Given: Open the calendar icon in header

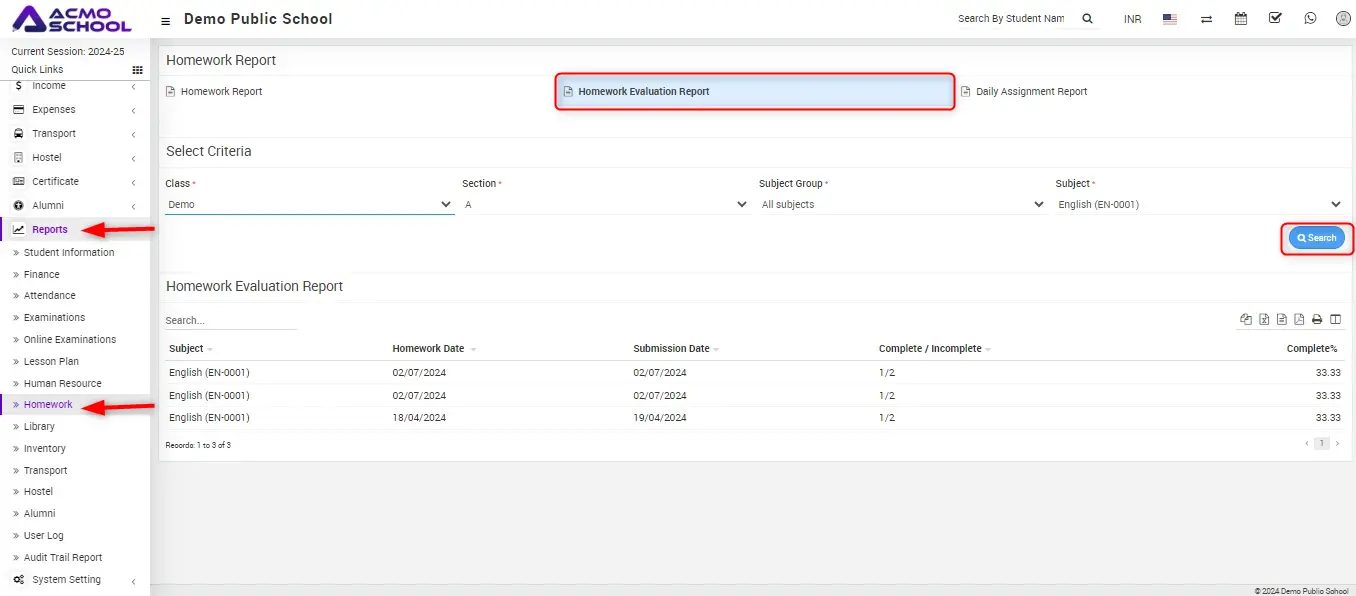Looking at the screenshot, I should (x=1241, y=18).
